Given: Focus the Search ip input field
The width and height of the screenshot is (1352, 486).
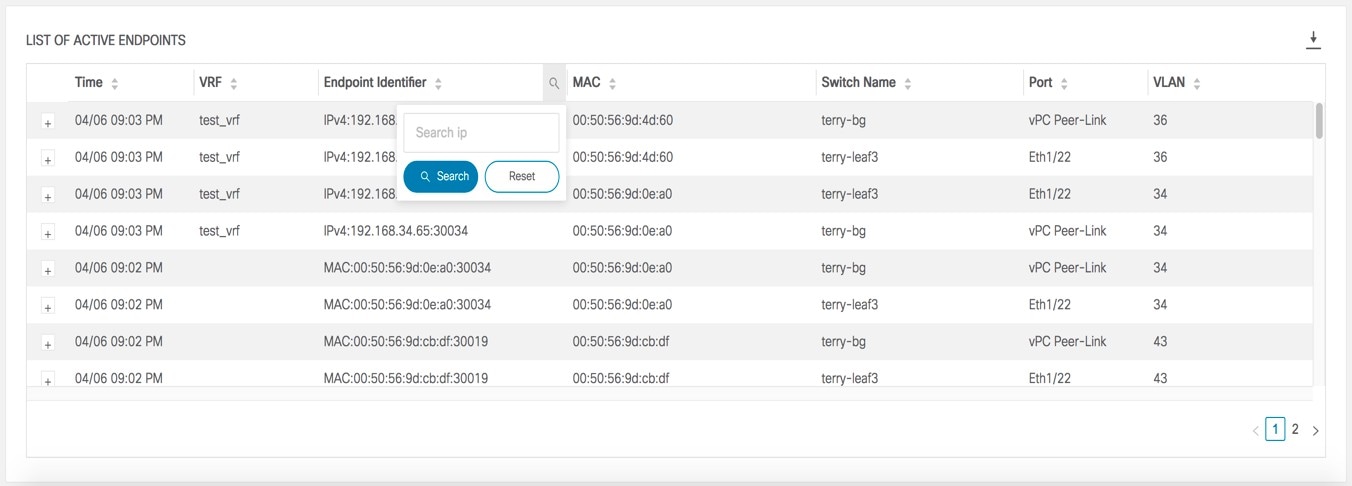Looking at the screenshot, I should 481,133.
